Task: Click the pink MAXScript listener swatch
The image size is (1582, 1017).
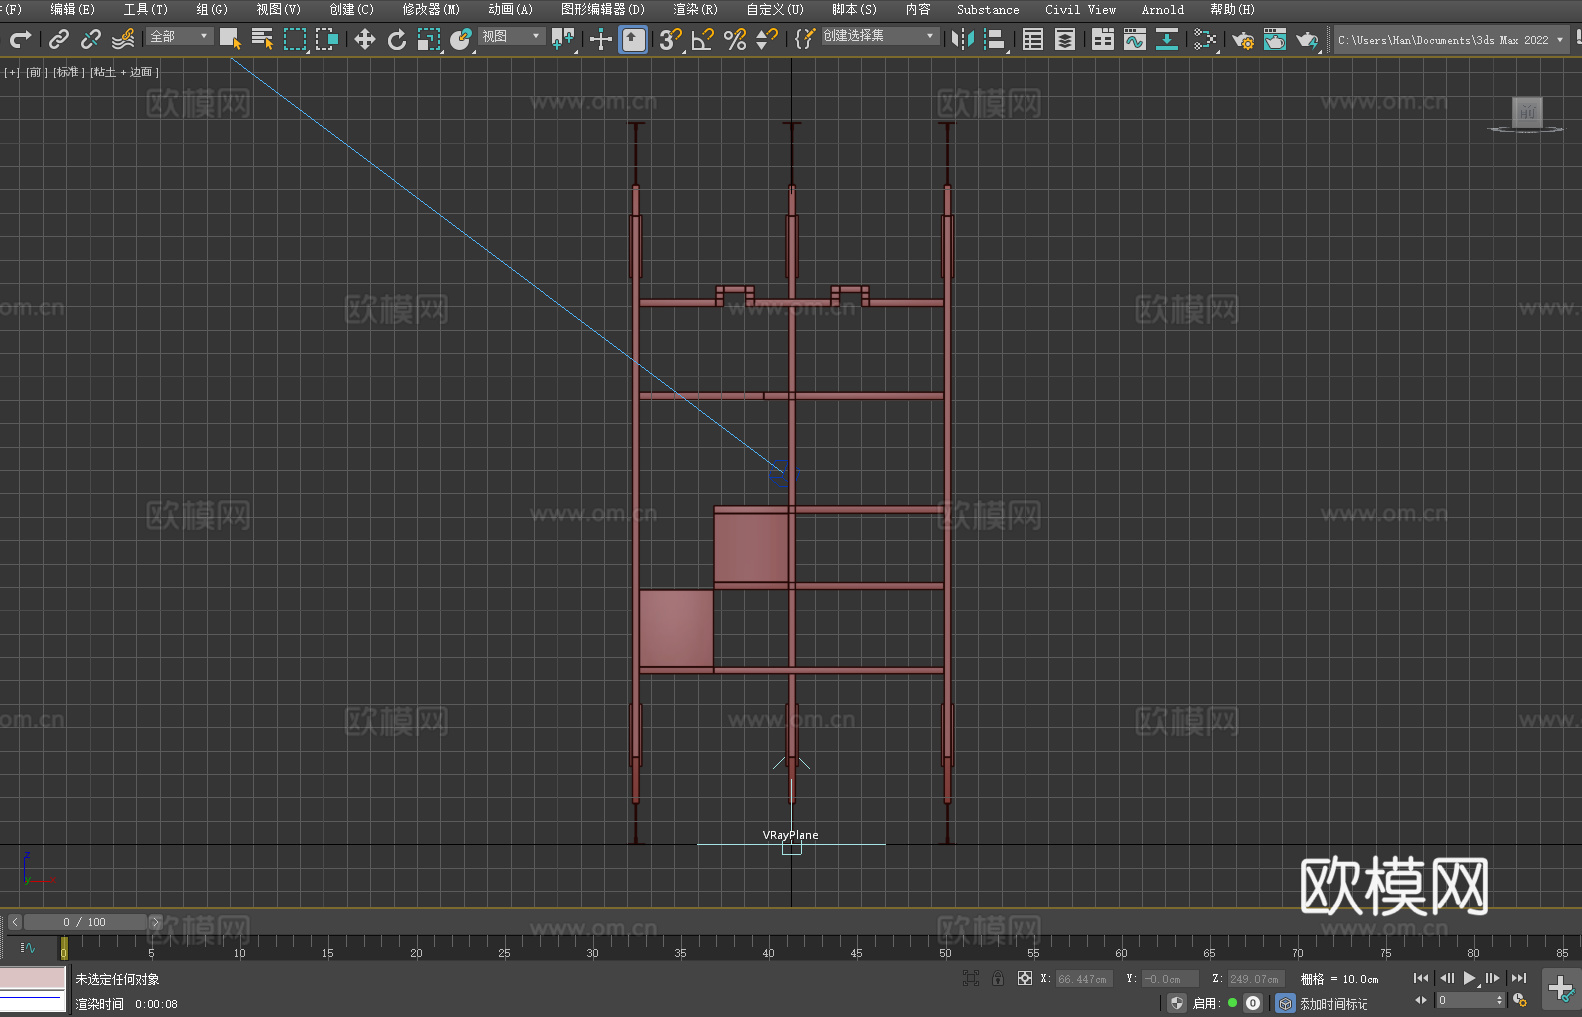Action: (33, 977)
